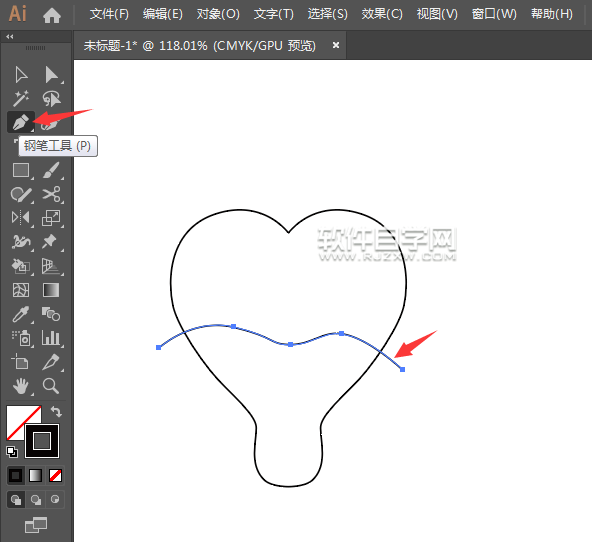Open the 文件(F) menu
This screenshot has width=592, height=542.
109,14
